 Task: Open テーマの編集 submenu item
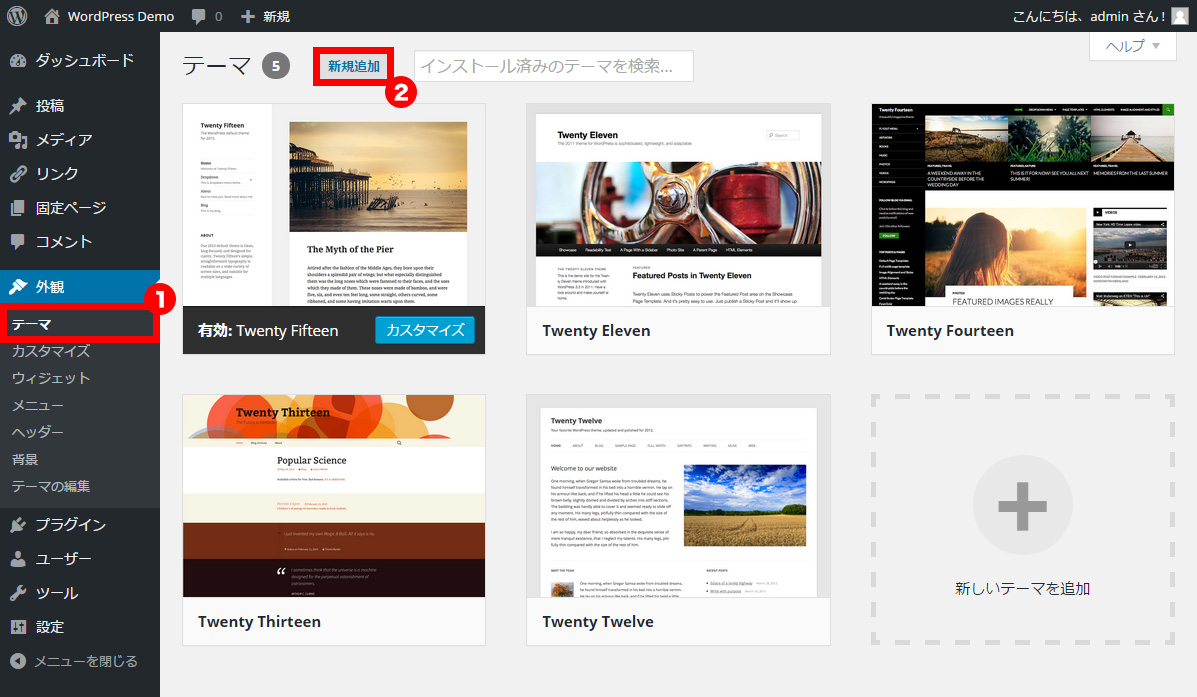click(x=51, y=486)
